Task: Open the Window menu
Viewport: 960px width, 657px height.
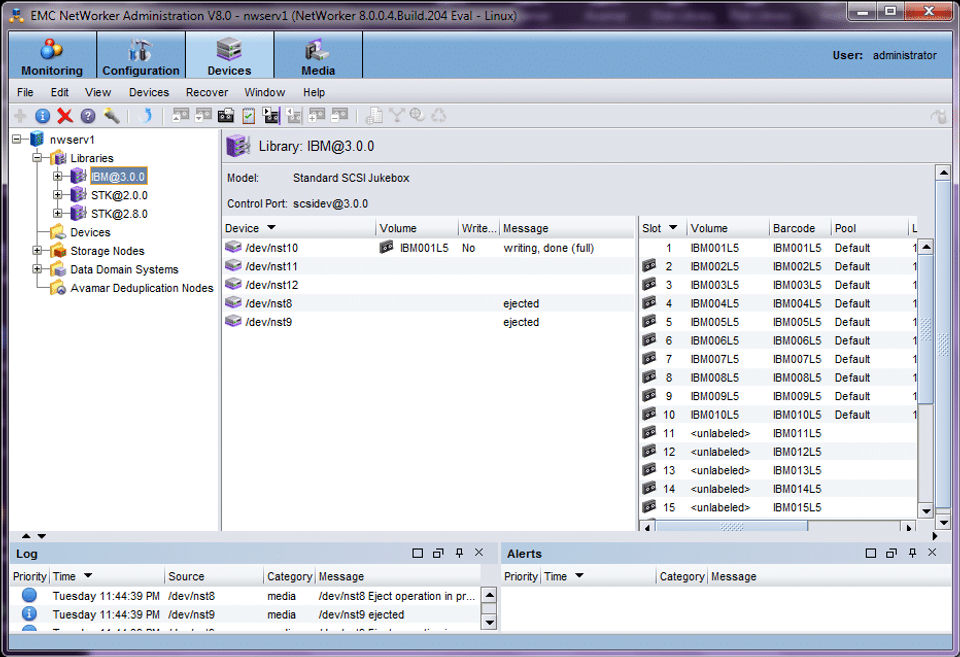Action: click(x=264, y=92)
